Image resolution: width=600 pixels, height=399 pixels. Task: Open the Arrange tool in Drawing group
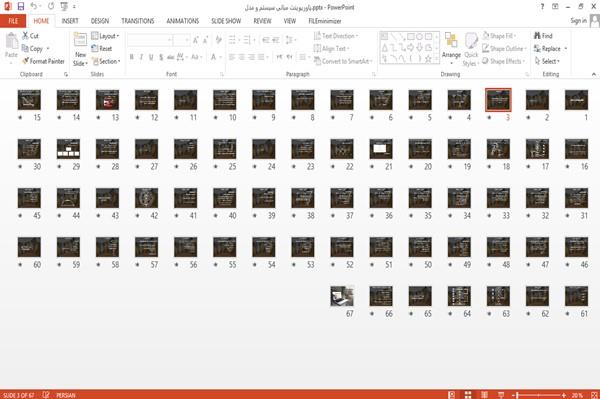(451, 47)
